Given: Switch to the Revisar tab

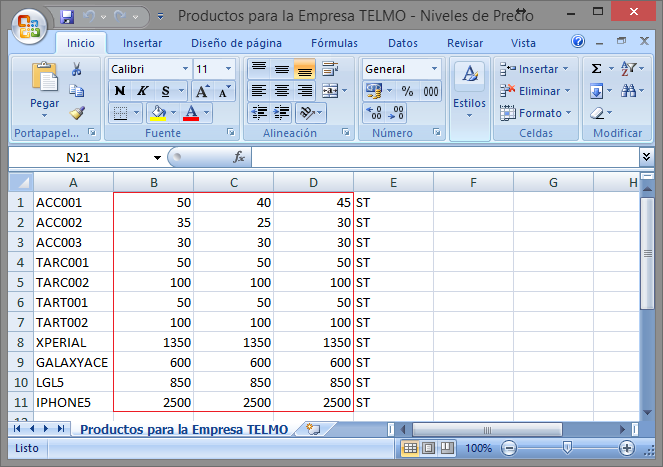Looking at the screenshot, I should click(465, 43).
